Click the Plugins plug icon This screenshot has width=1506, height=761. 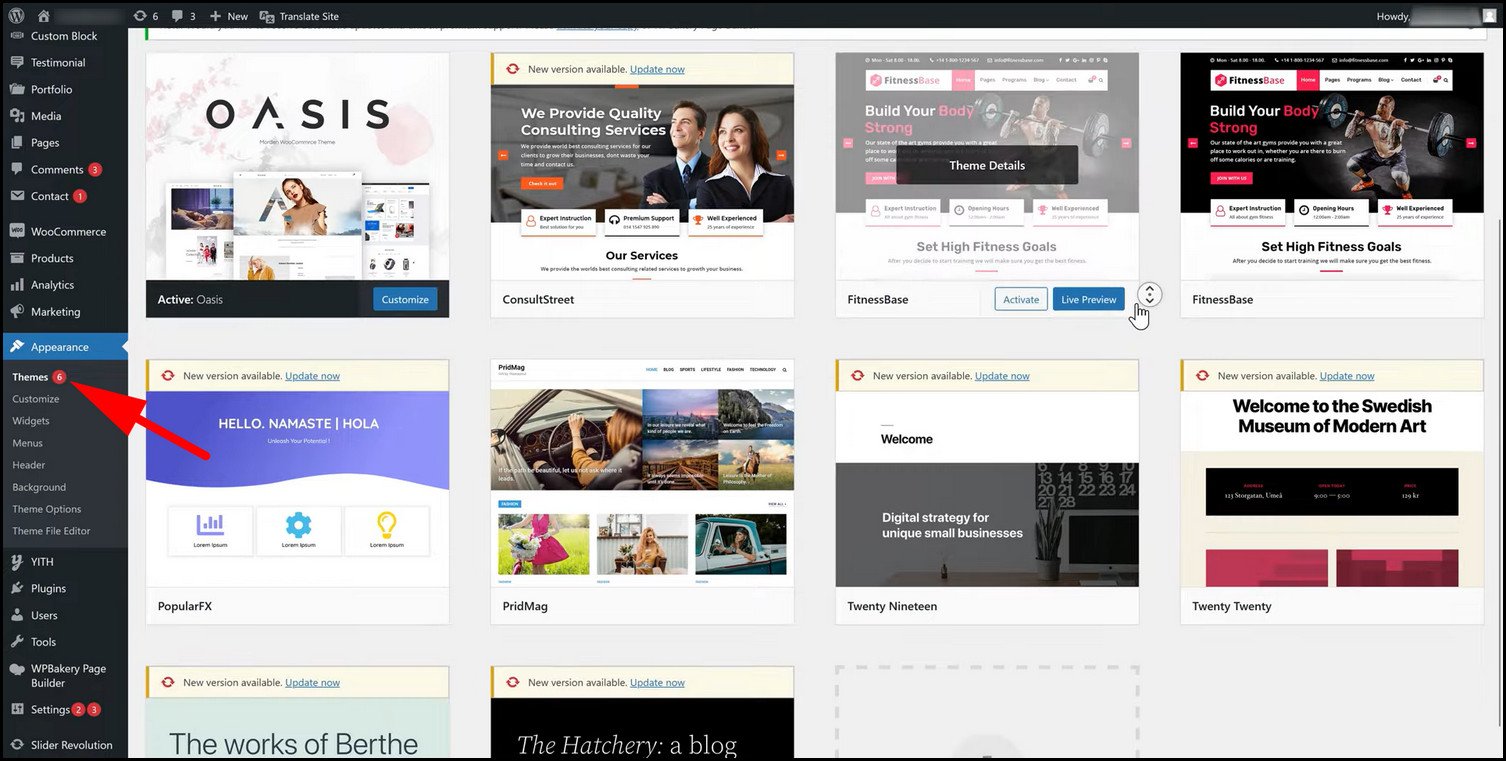click(17, 588)
